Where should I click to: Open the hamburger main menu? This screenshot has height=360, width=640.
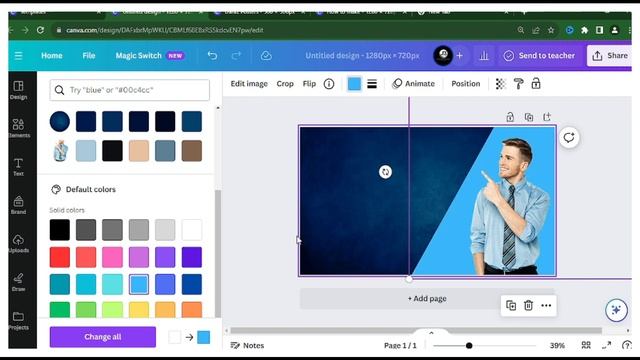click(18, 56)
